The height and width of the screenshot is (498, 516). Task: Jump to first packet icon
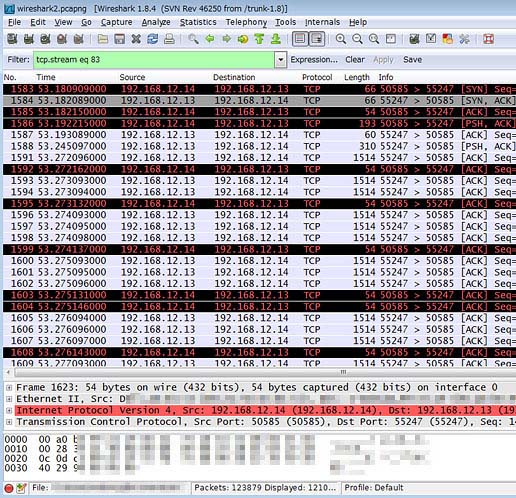coord(259,39)
